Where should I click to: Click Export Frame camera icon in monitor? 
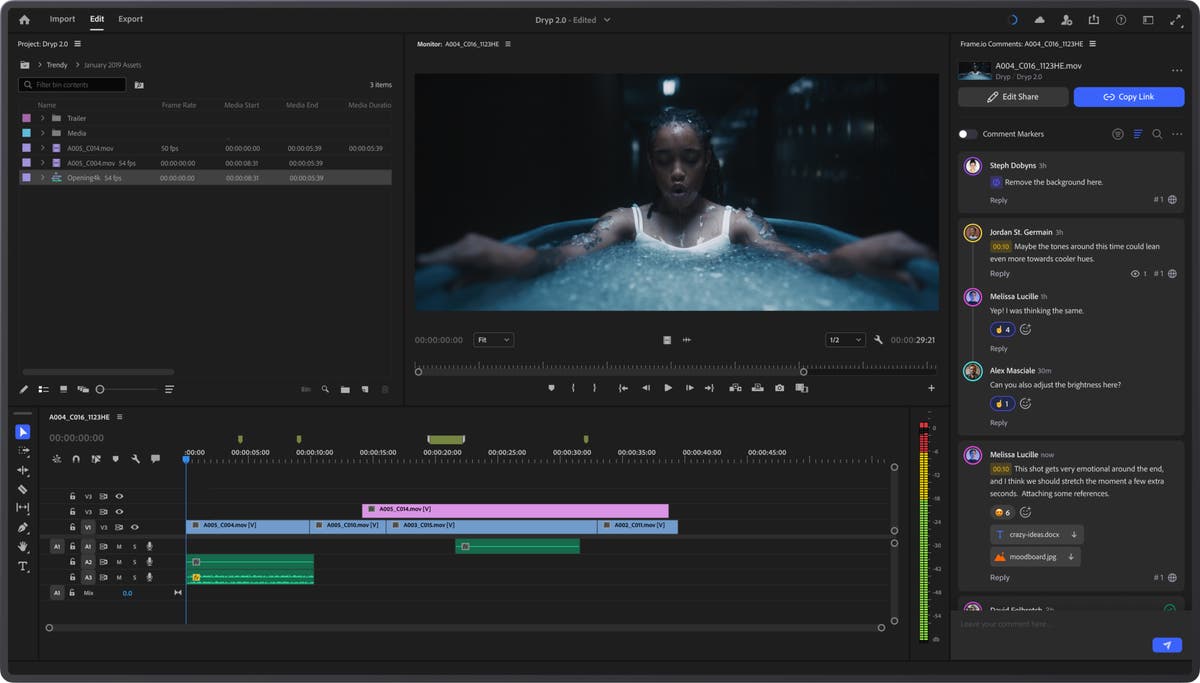point(779,388)
